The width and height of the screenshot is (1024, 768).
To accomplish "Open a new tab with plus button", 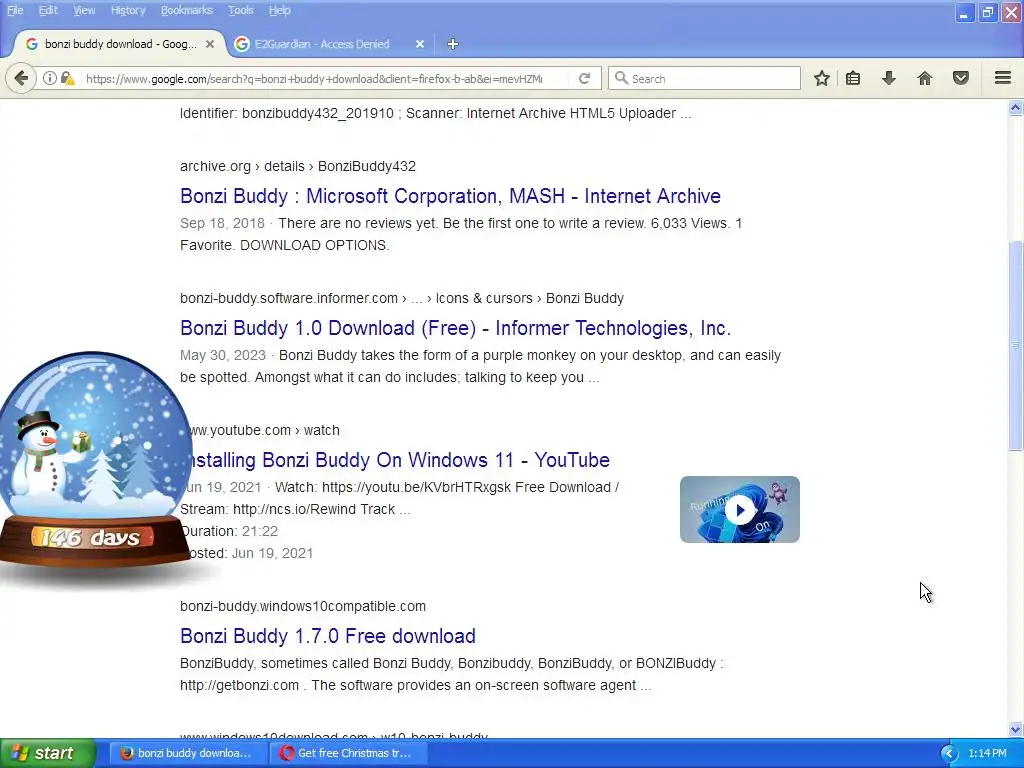I will [453, 44].
